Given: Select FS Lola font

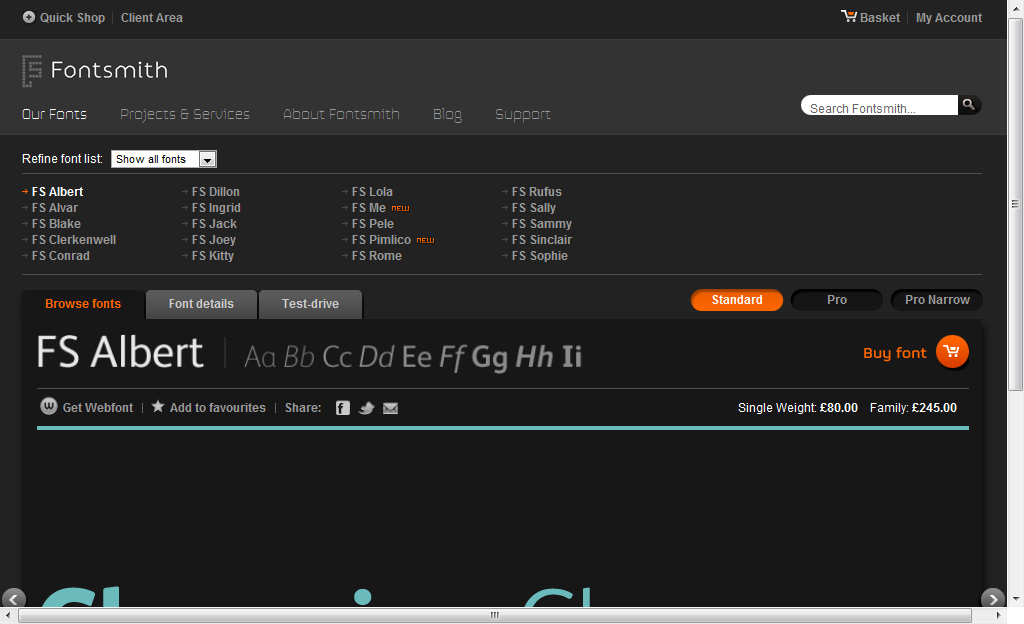Looking at the screenshot, I should click(x=372, y=192).
